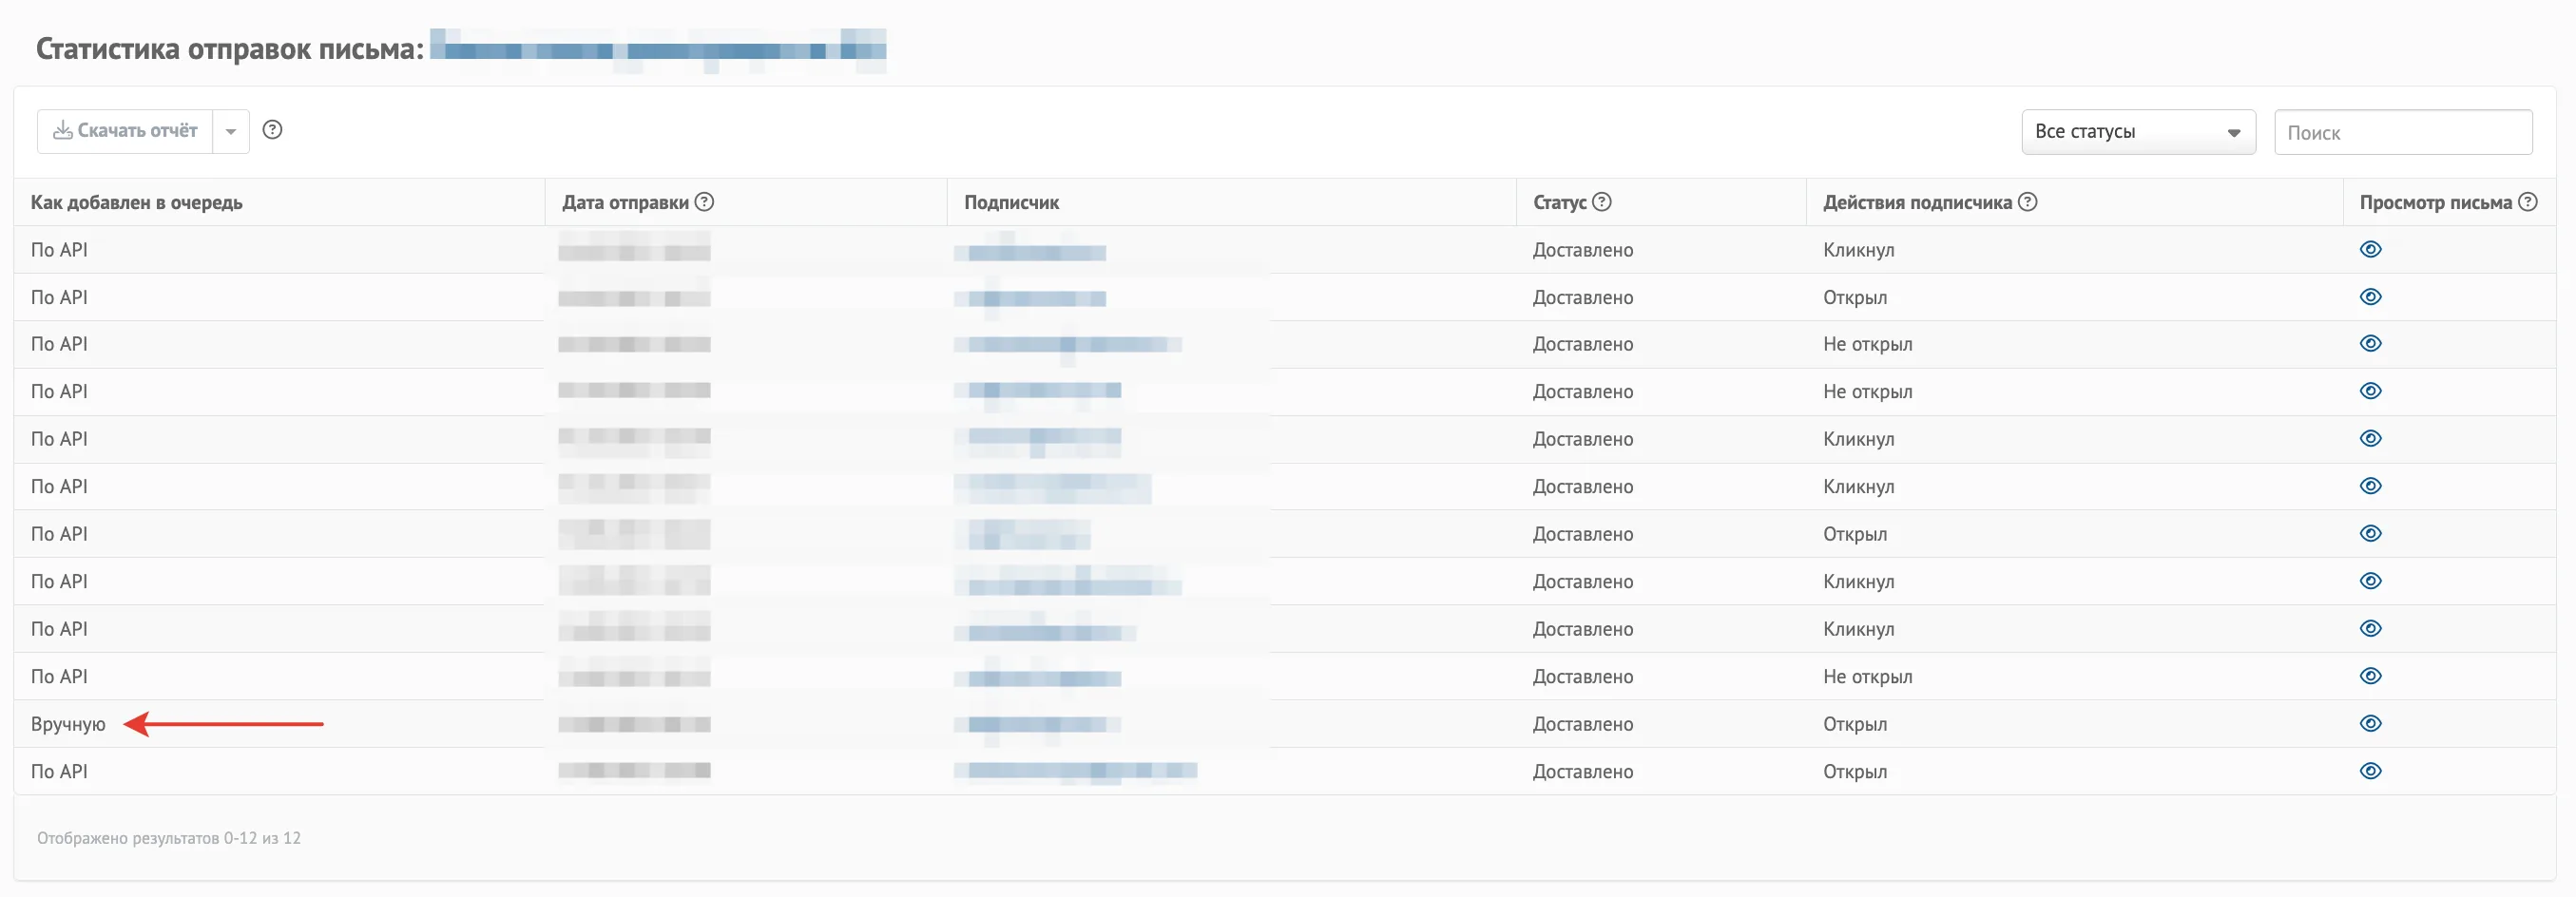Click eye icon in second row Открыл
The height and width of the screenshot is (897, 2576).
click(2370, 297)
